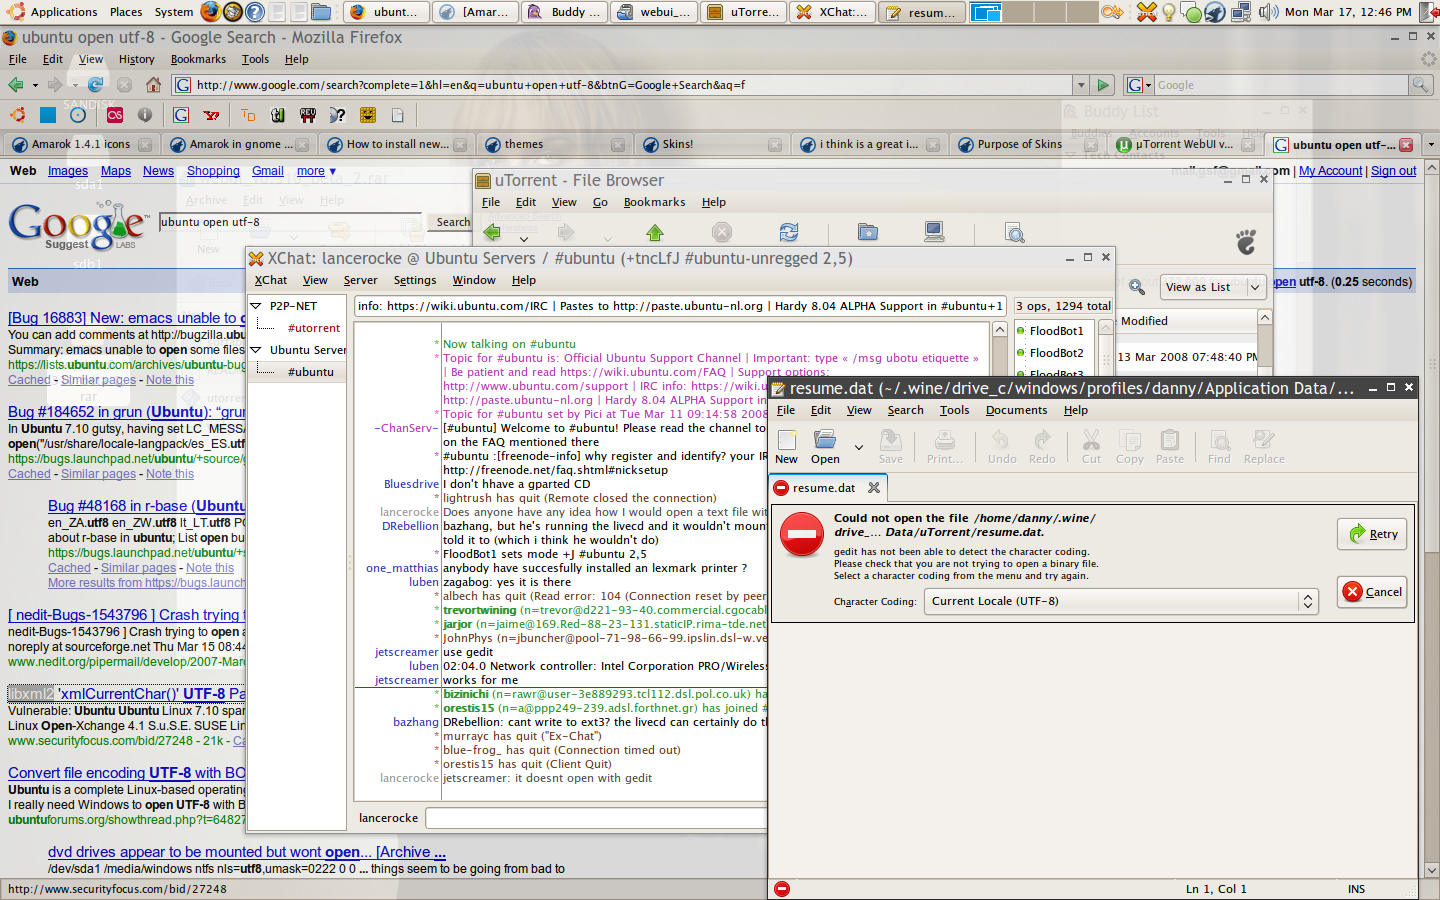Click the Open file icon in gedit
The width and height of the screenshot is (1440, 900).
coord(825,440)
